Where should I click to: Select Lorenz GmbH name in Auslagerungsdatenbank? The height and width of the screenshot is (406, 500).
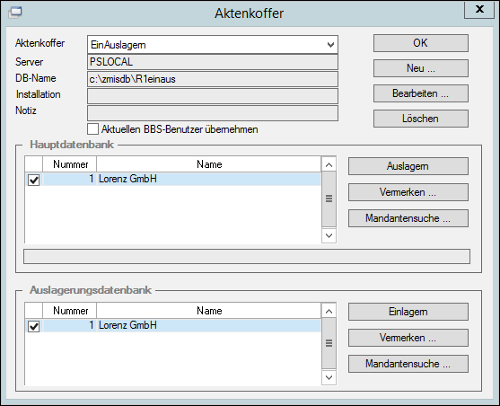click(x=128, y=325)
